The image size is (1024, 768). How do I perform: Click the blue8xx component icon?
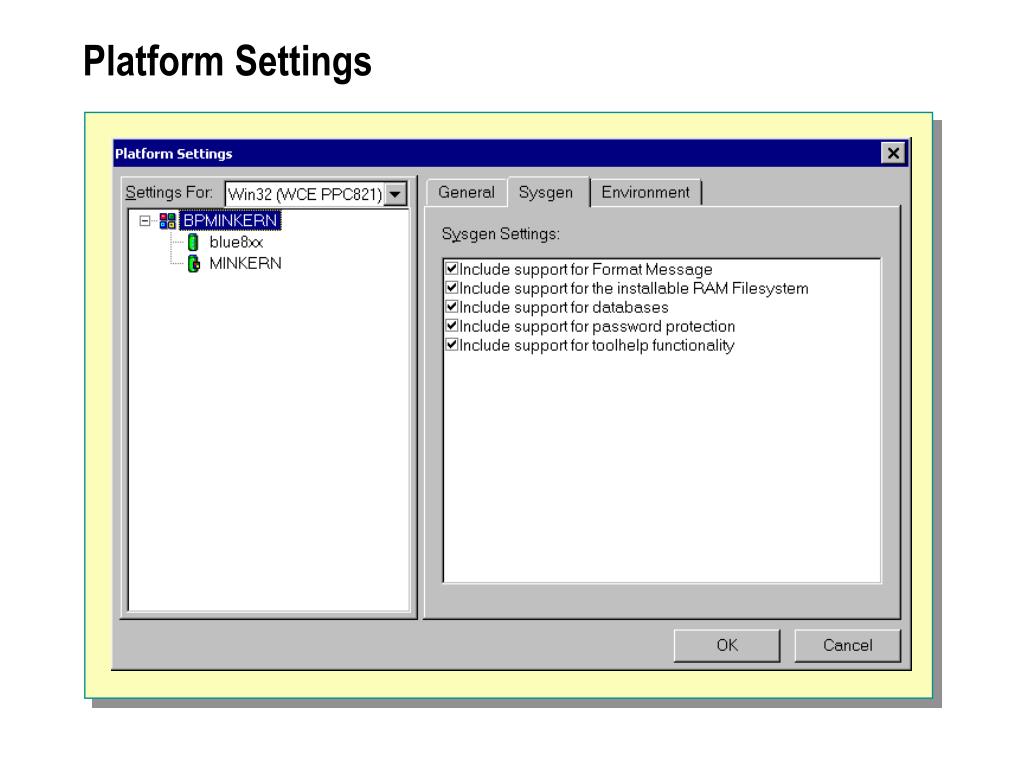click(x=193, y=242)
